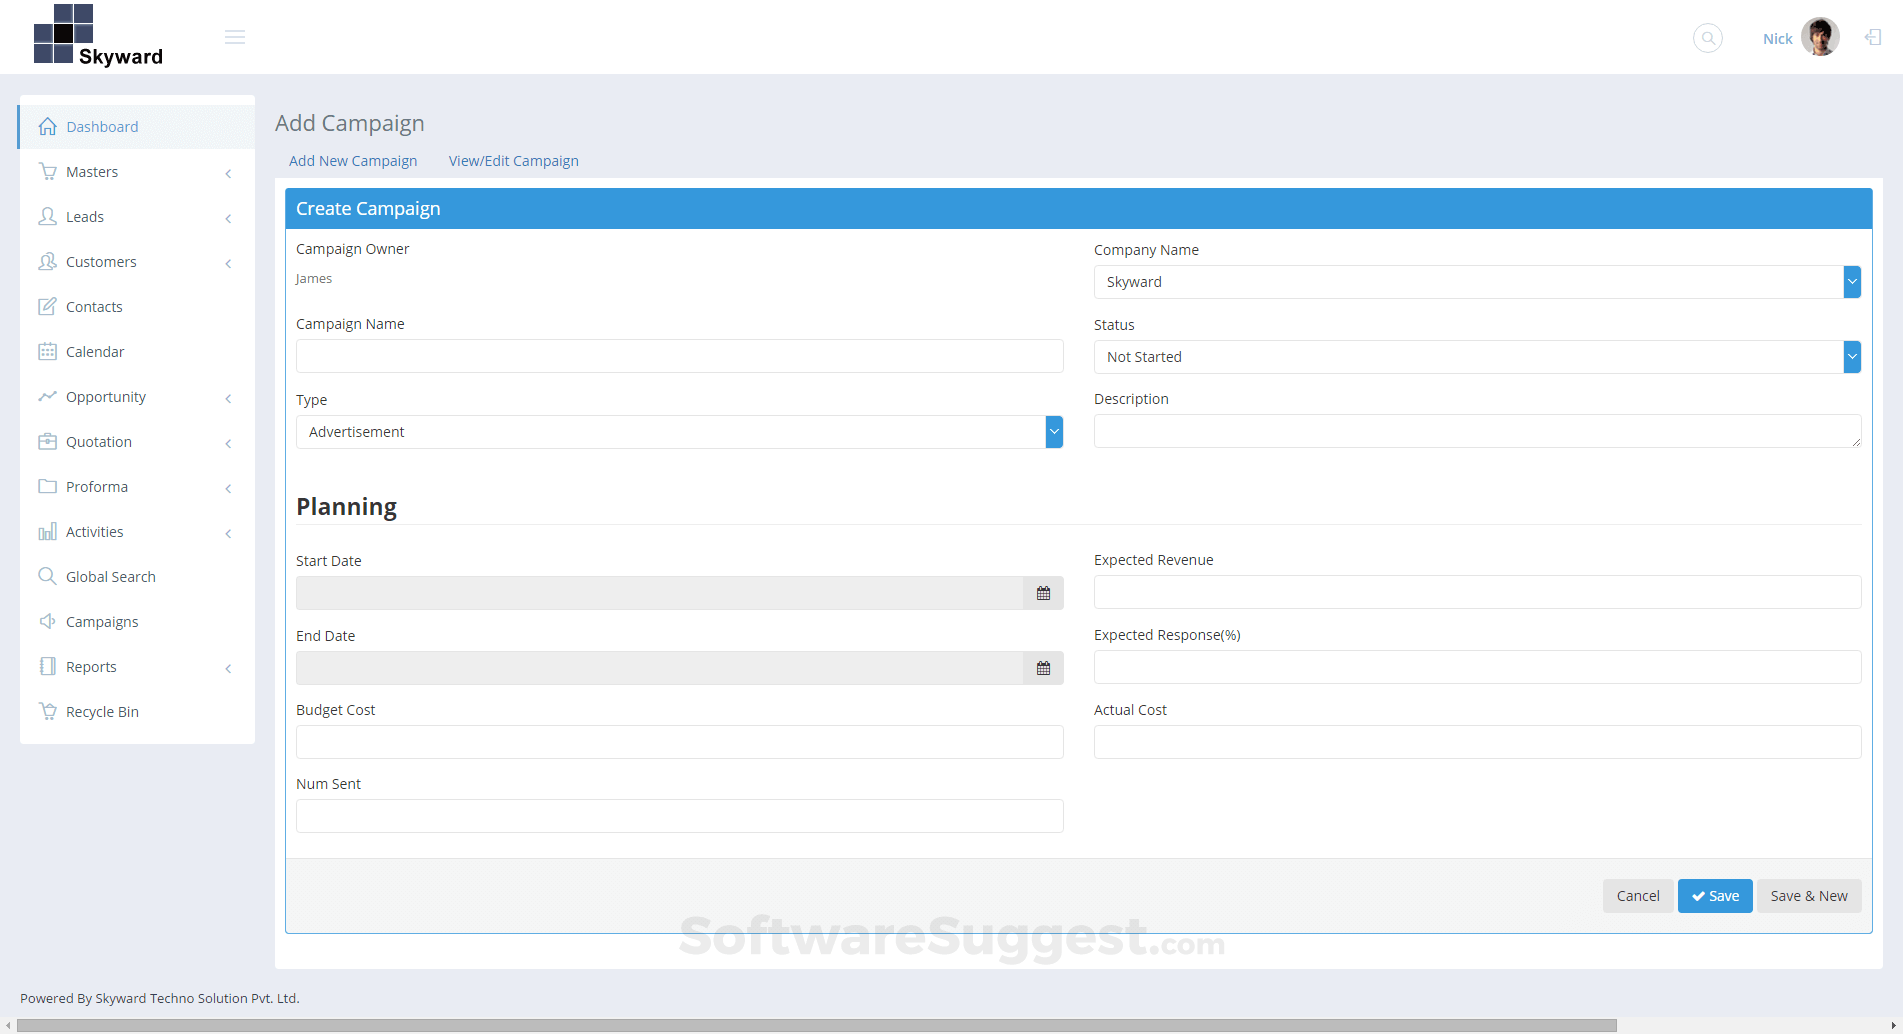Open Contacts from the sidebar icon
The height and width of the screenshot is (1034, 1903).
(47, 306)
